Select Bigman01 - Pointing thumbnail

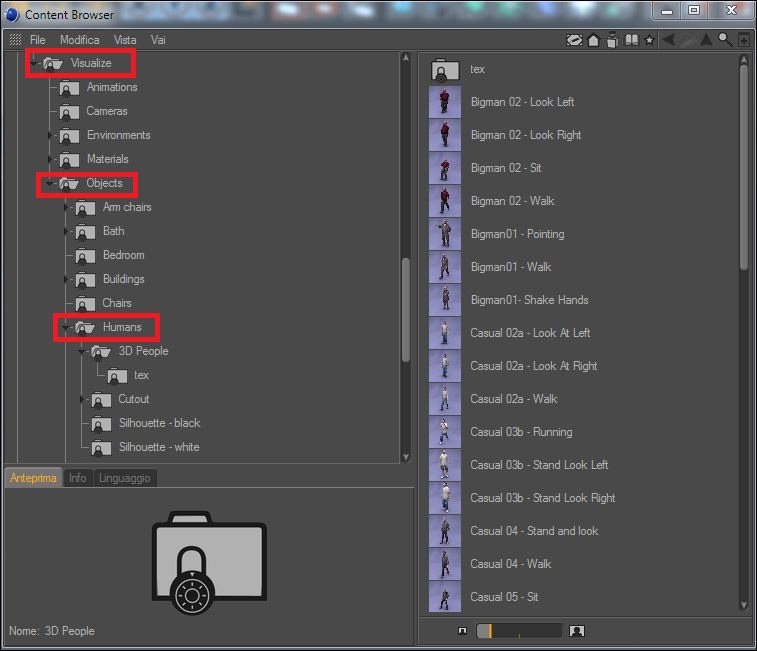(x=445, y=234)
